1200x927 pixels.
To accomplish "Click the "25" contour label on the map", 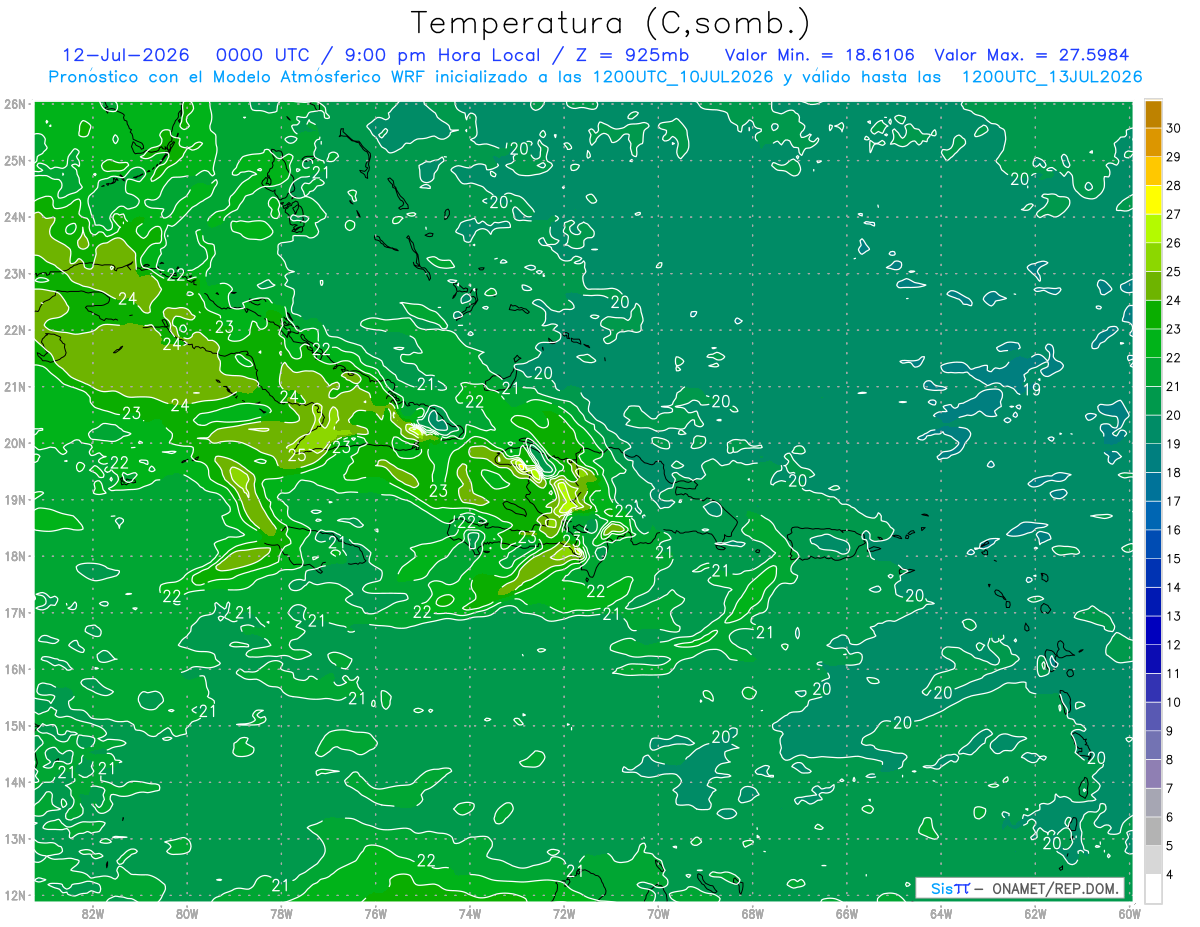I will [297, 456].
